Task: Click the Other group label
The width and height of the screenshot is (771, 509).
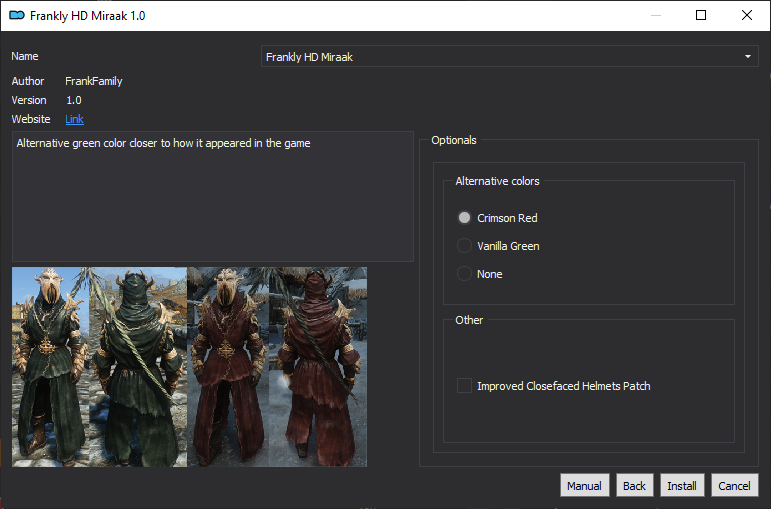Action: [469, 320]
